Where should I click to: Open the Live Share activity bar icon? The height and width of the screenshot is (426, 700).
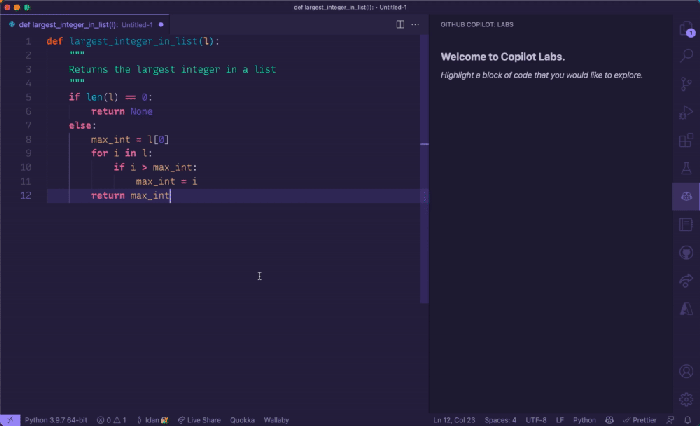(x=686, y=280)
